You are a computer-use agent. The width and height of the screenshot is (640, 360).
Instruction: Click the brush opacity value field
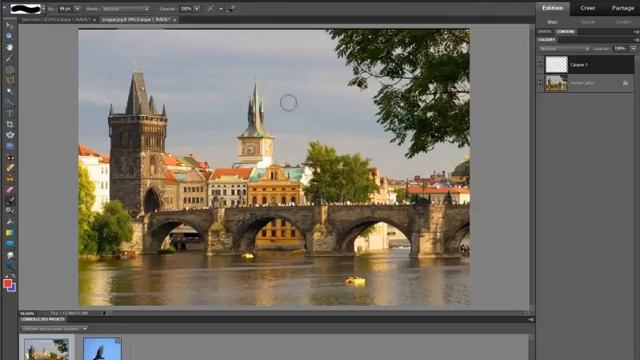click(186, 9)
